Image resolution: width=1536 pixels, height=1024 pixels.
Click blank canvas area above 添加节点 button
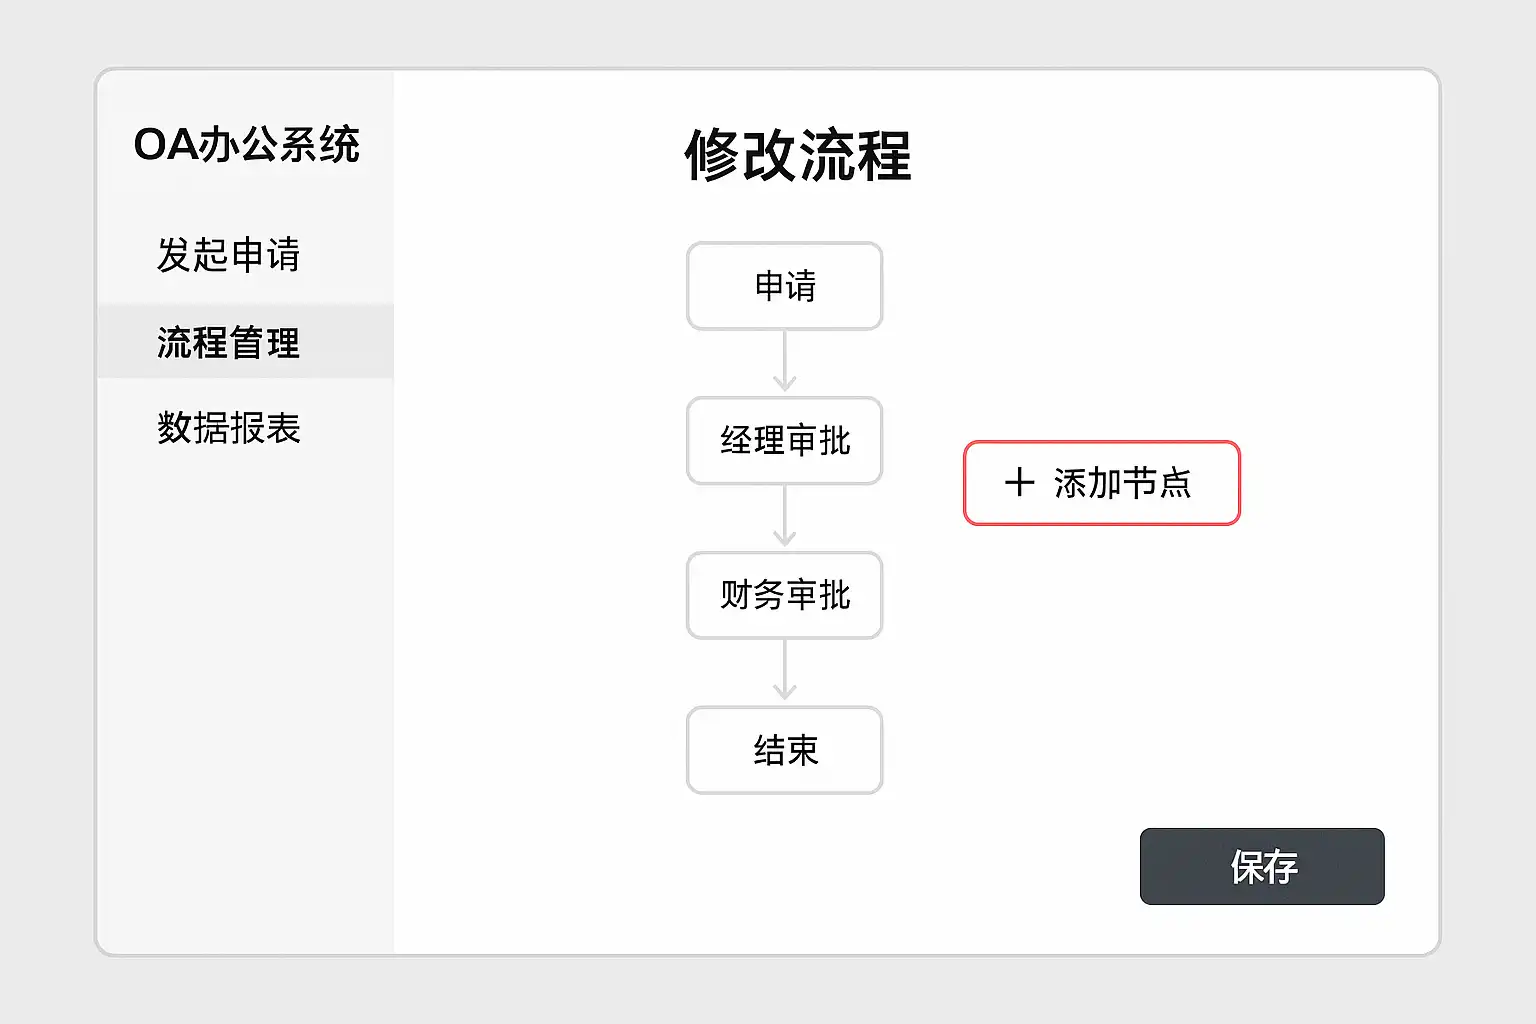click(1100, 330)
